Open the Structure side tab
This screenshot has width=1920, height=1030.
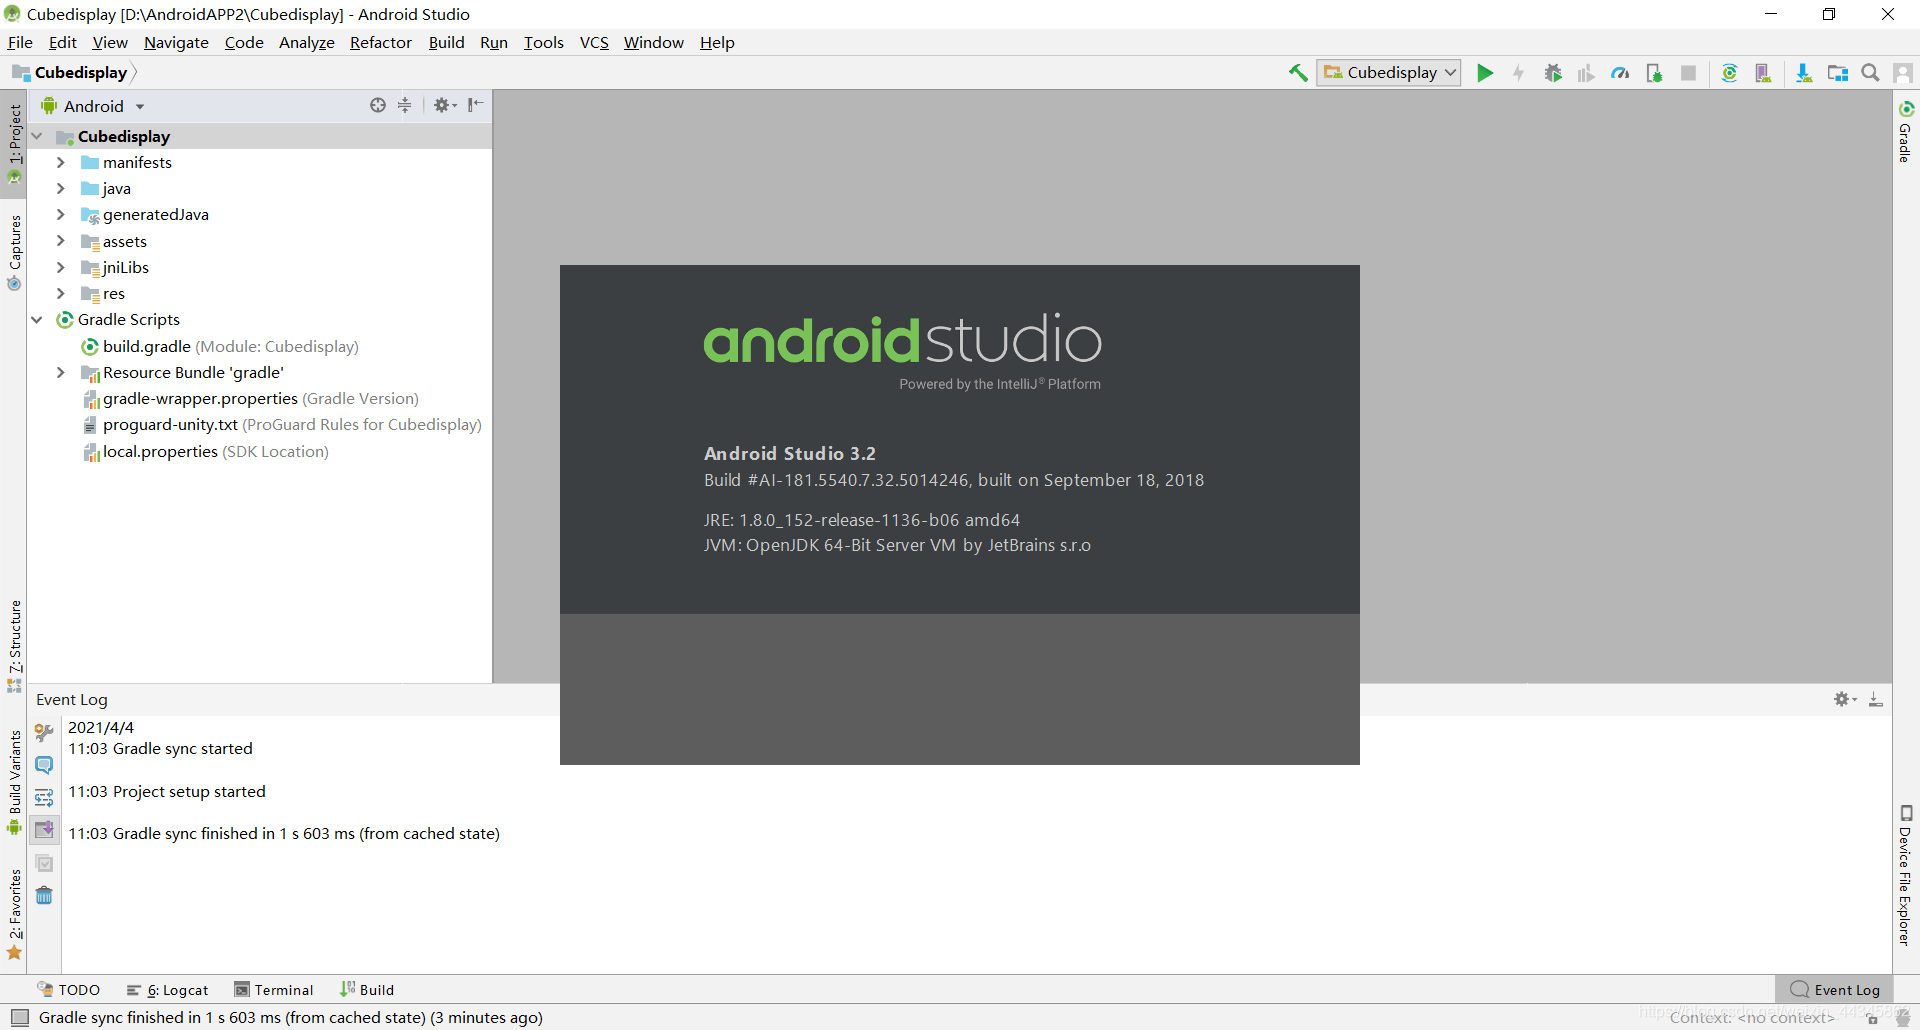pos(14,646)
